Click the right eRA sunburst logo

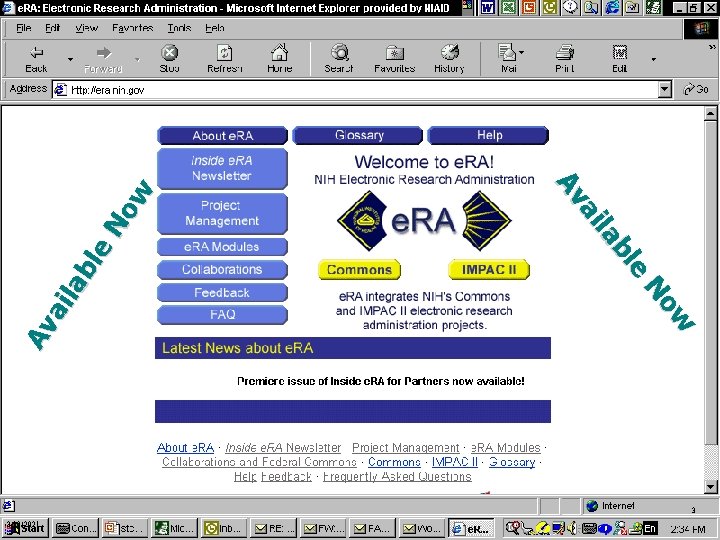[x=486, y=221]
